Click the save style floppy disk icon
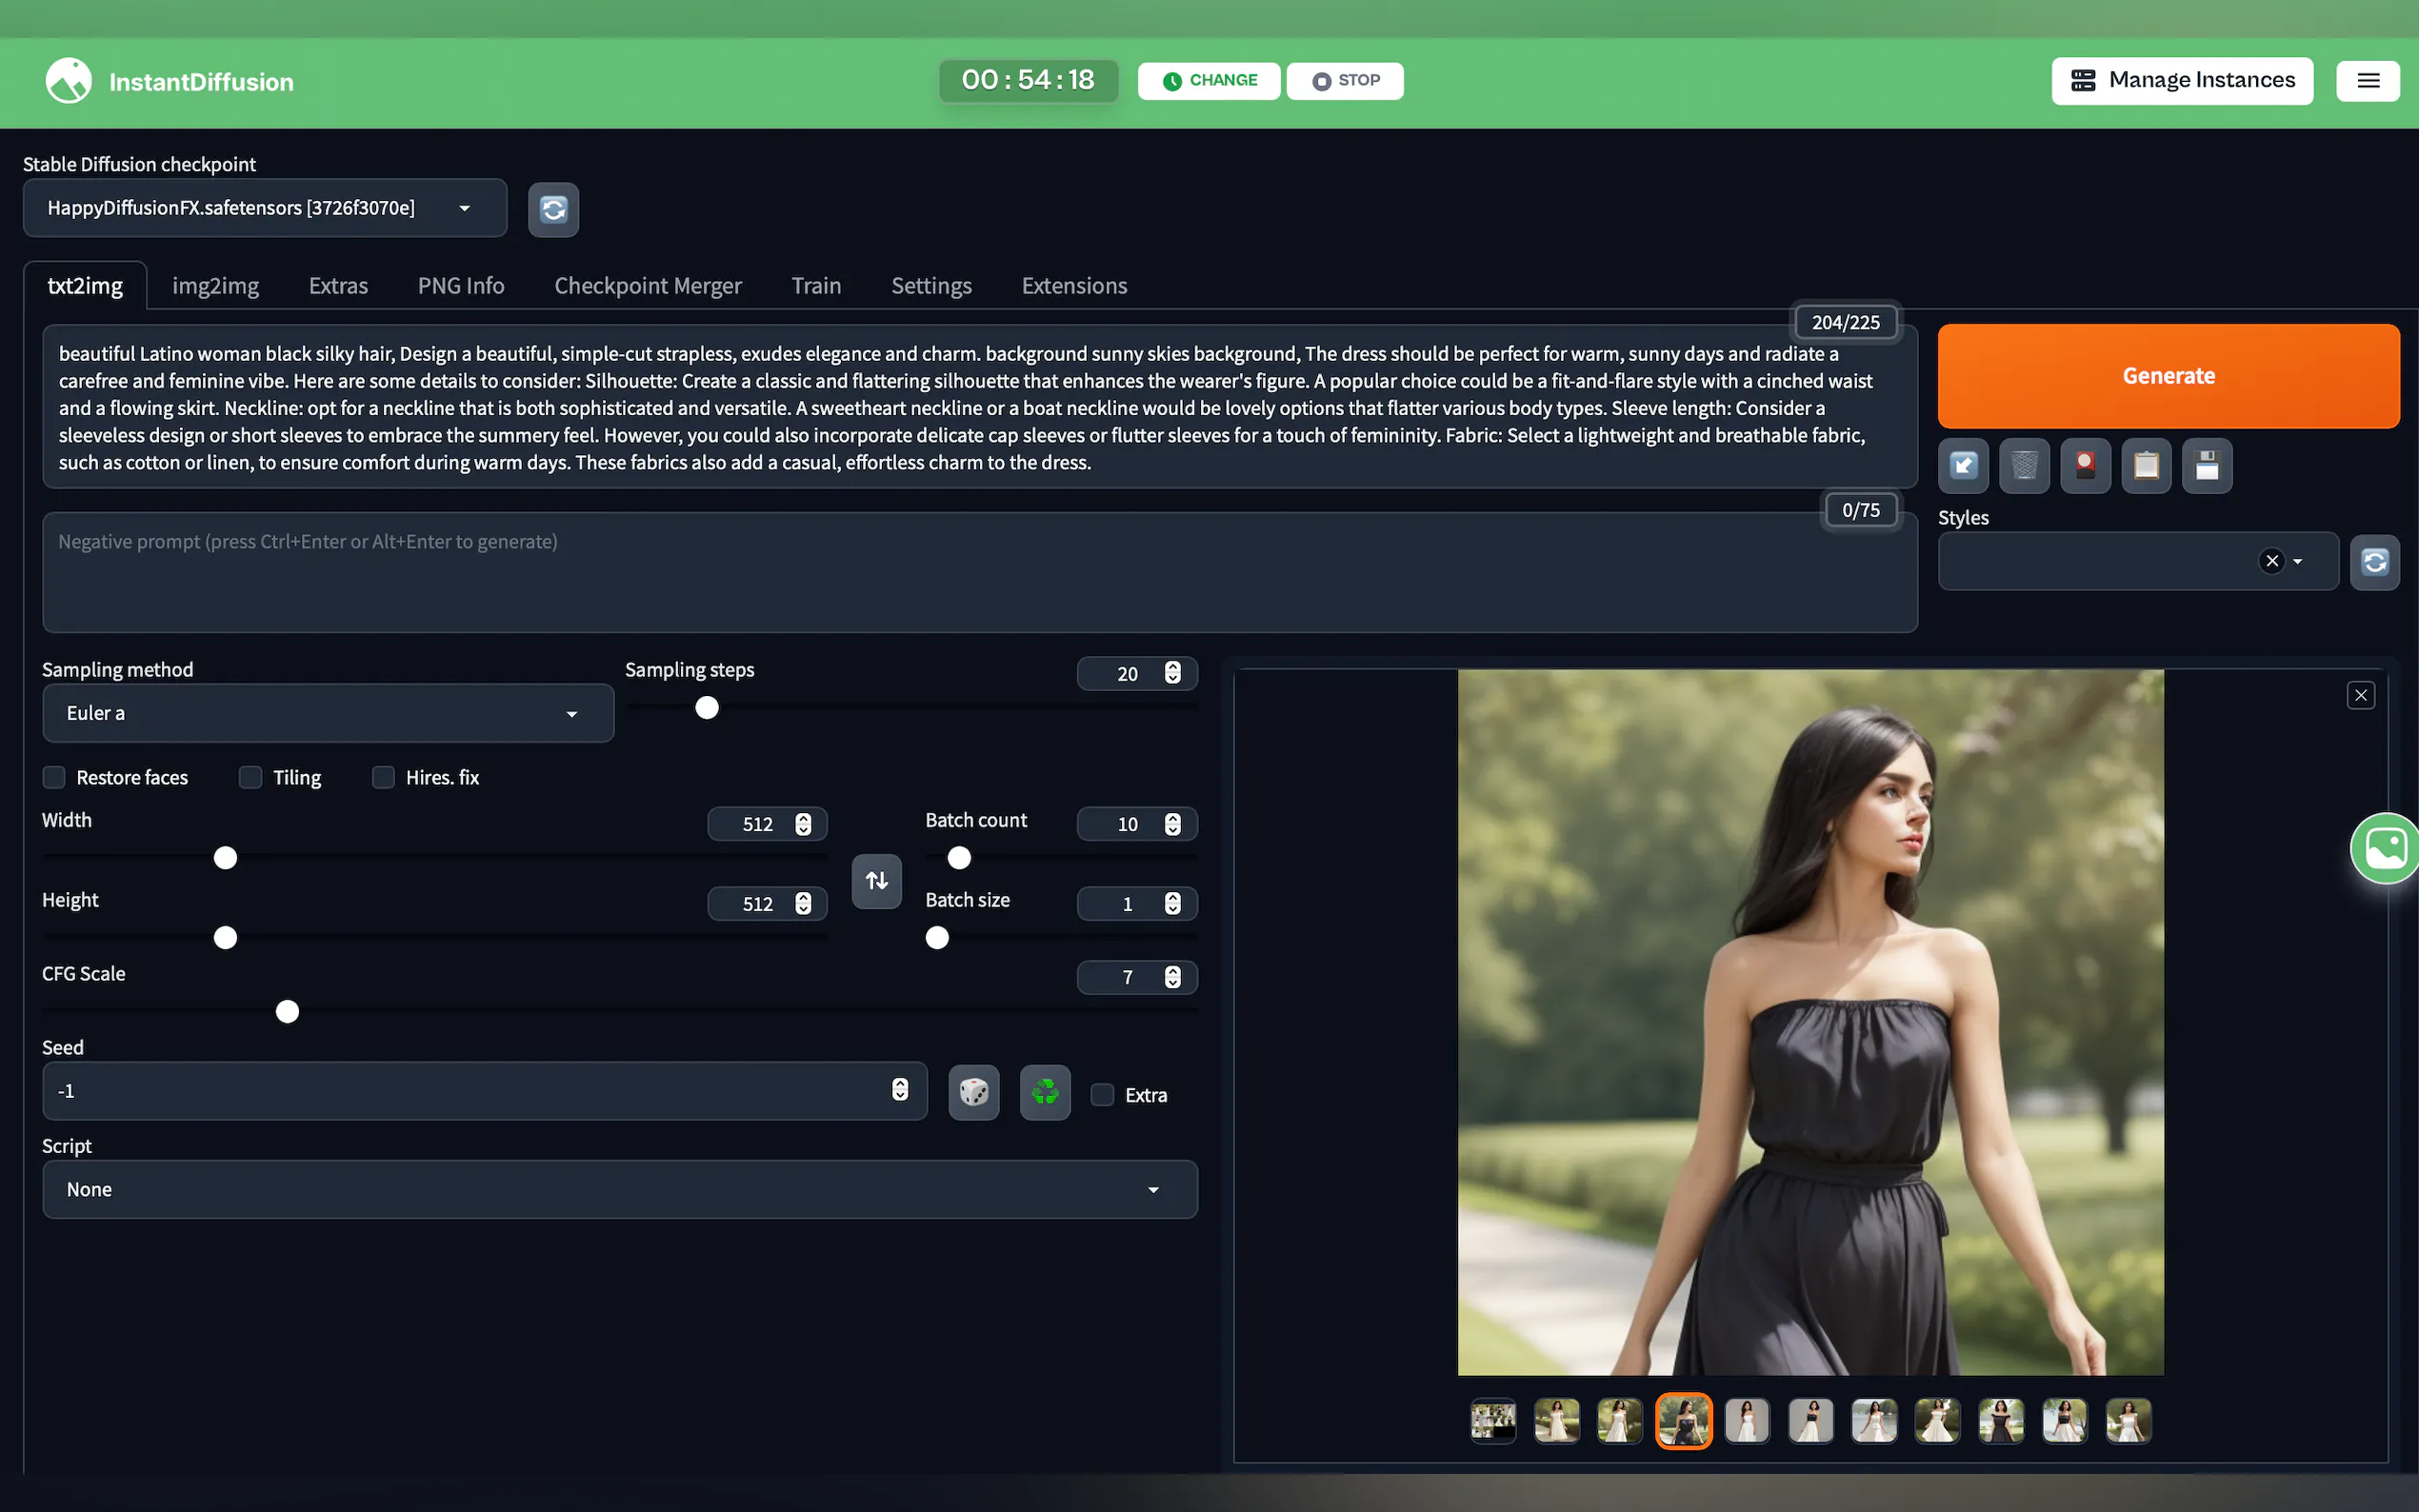This screenshot has height=1512, width=2419. pyautogui.click(x=2206, y=466)
